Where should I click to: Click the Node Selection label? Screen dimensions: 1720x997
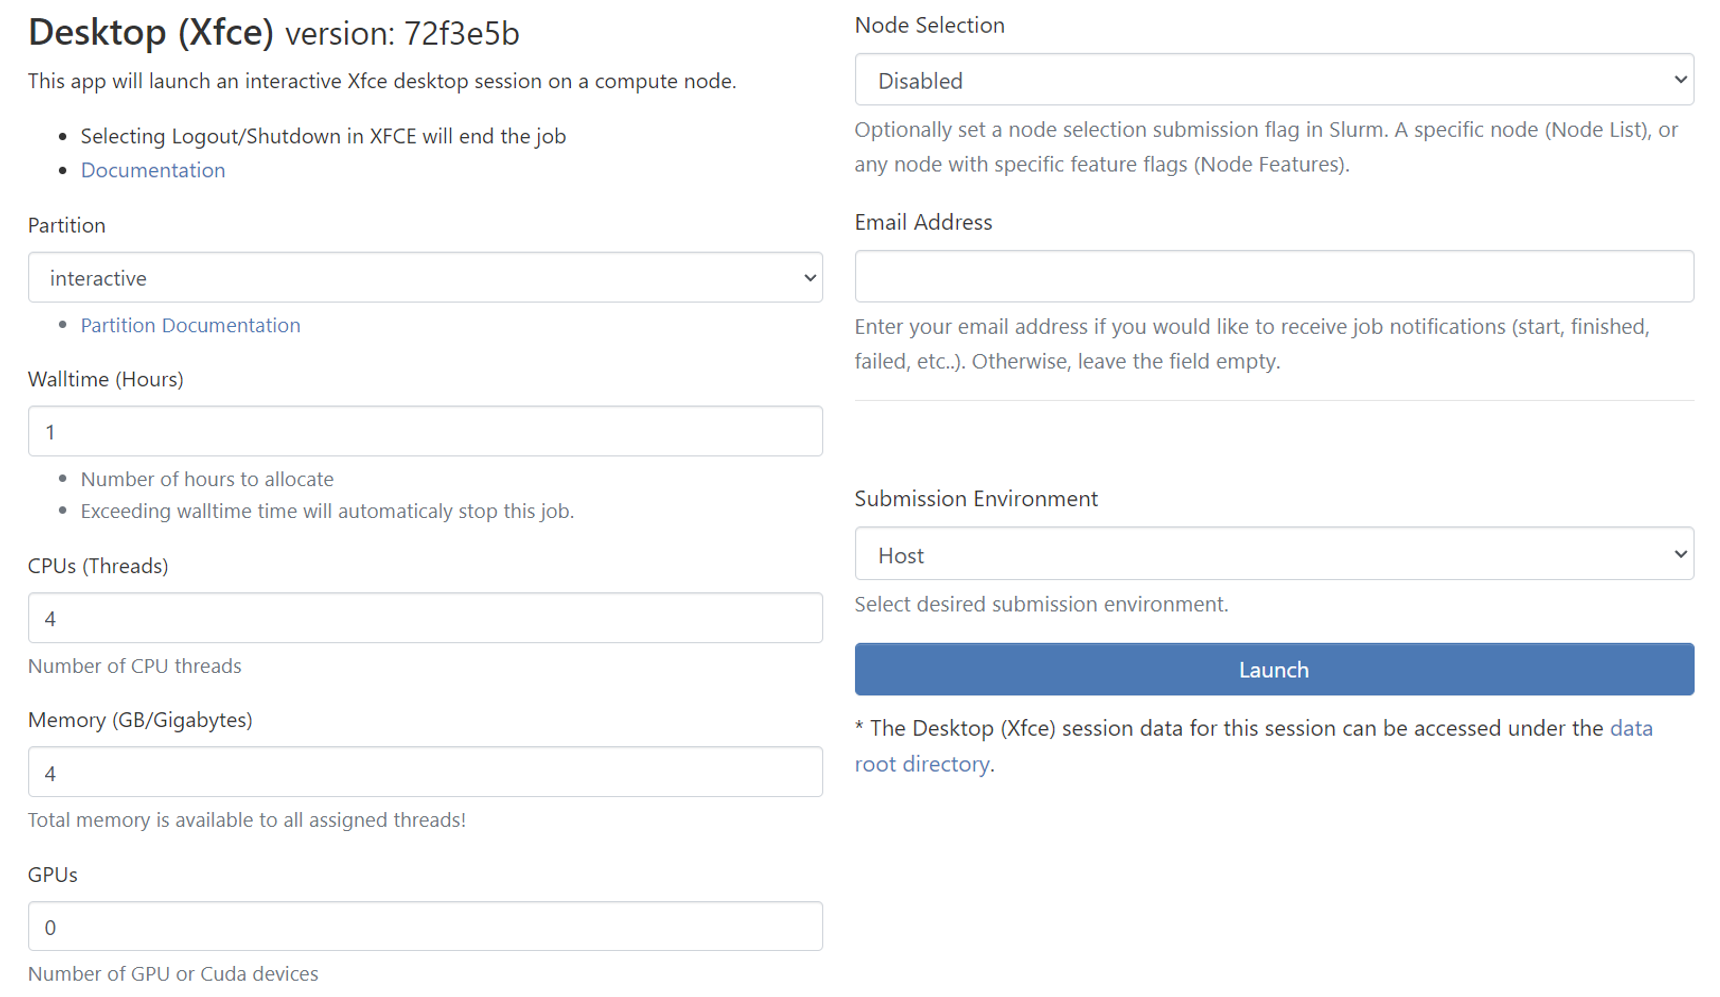click(x=930, y=25)
